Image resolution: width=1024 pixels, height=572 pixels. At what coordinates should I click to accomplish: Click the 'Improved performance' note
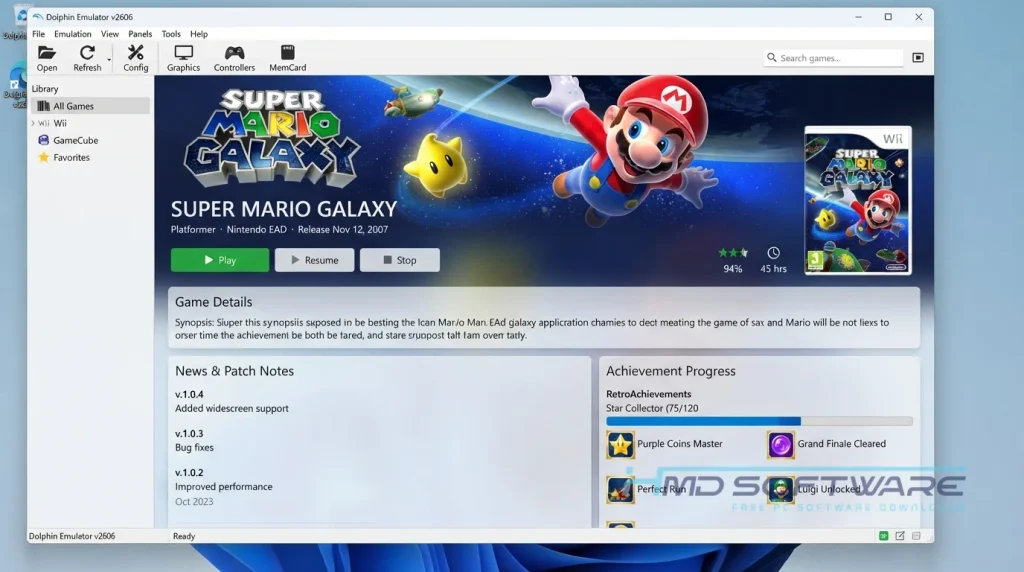click(x=223, y=486)
